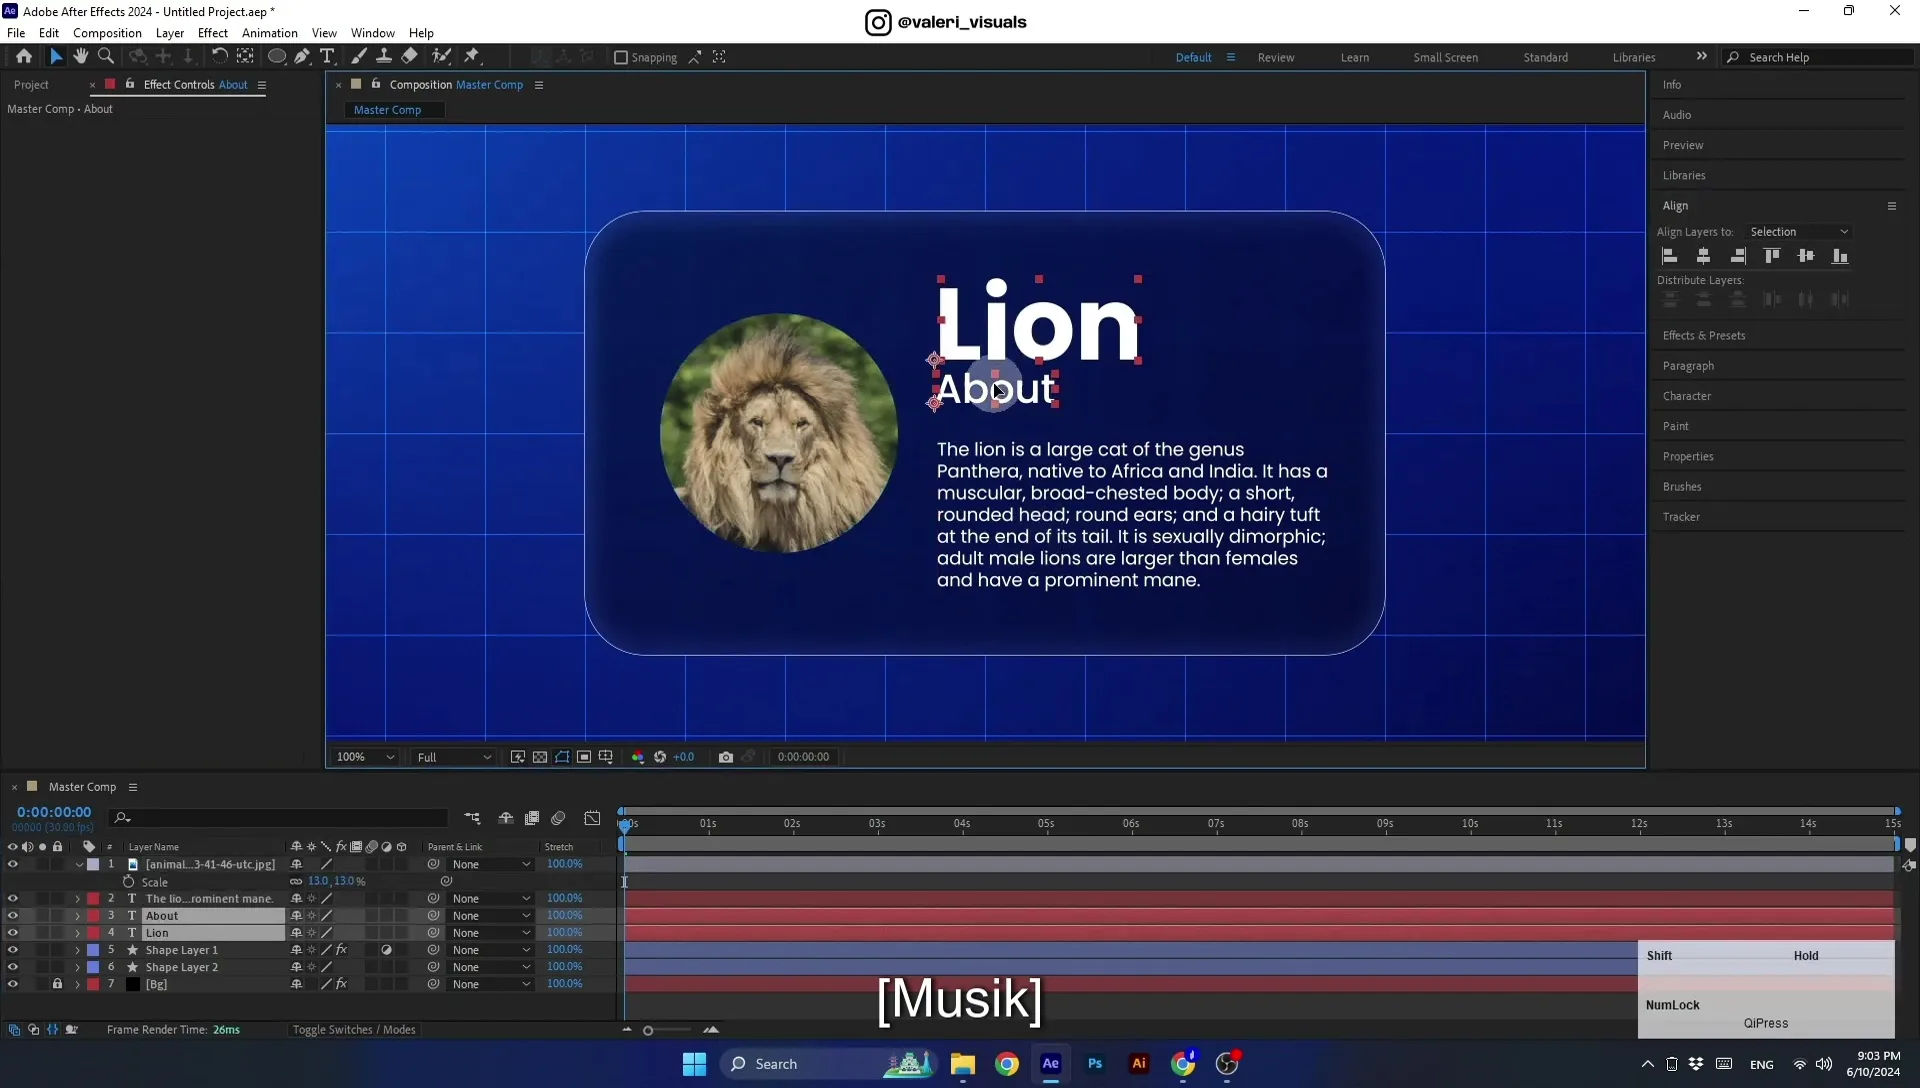
Task: Expand the Effects & Presets panel
Action: pos(1704,336)
